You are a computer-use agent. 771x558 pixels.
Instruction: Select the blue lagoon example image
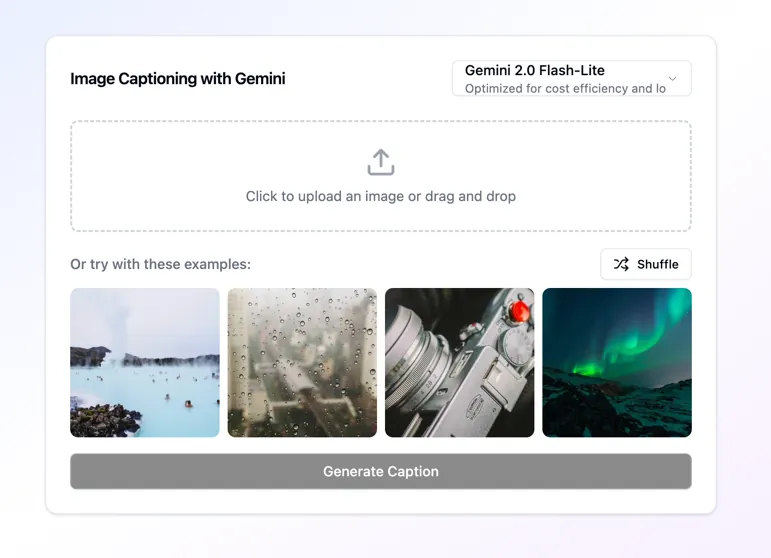coord(144,362)
